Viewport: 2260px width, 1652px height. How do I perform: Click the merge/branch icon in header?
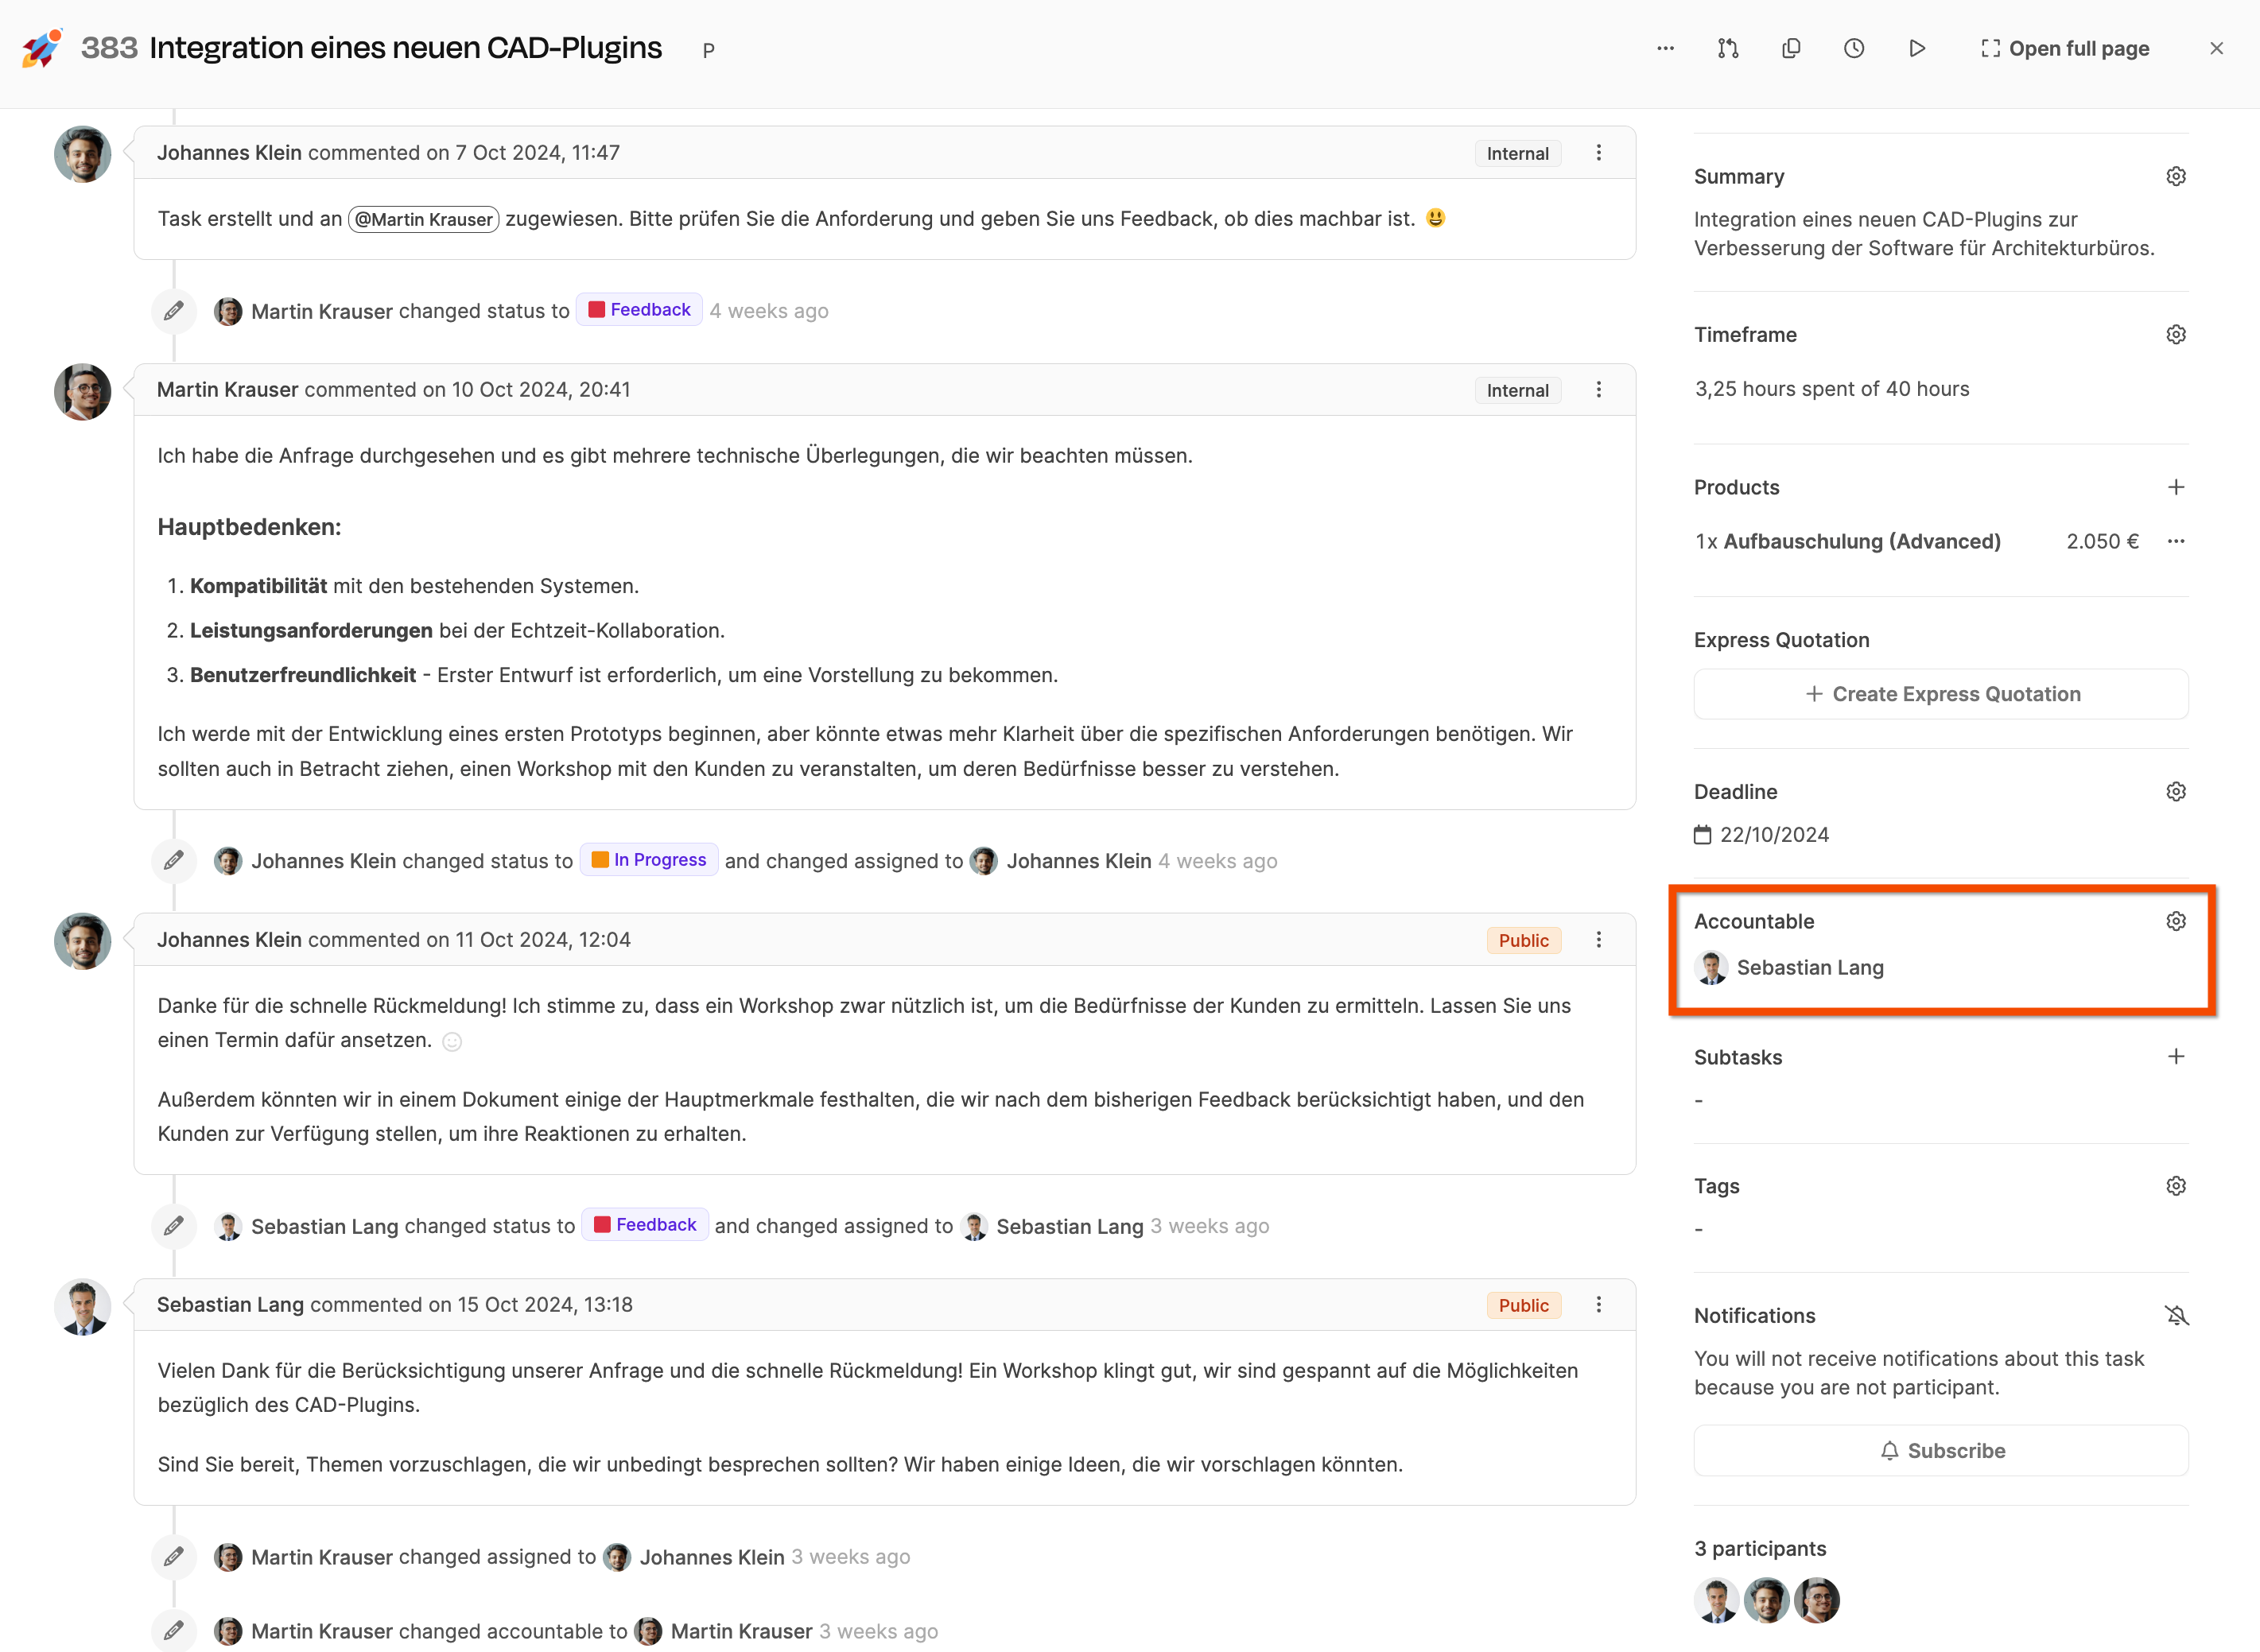(x=1728, y=48)
